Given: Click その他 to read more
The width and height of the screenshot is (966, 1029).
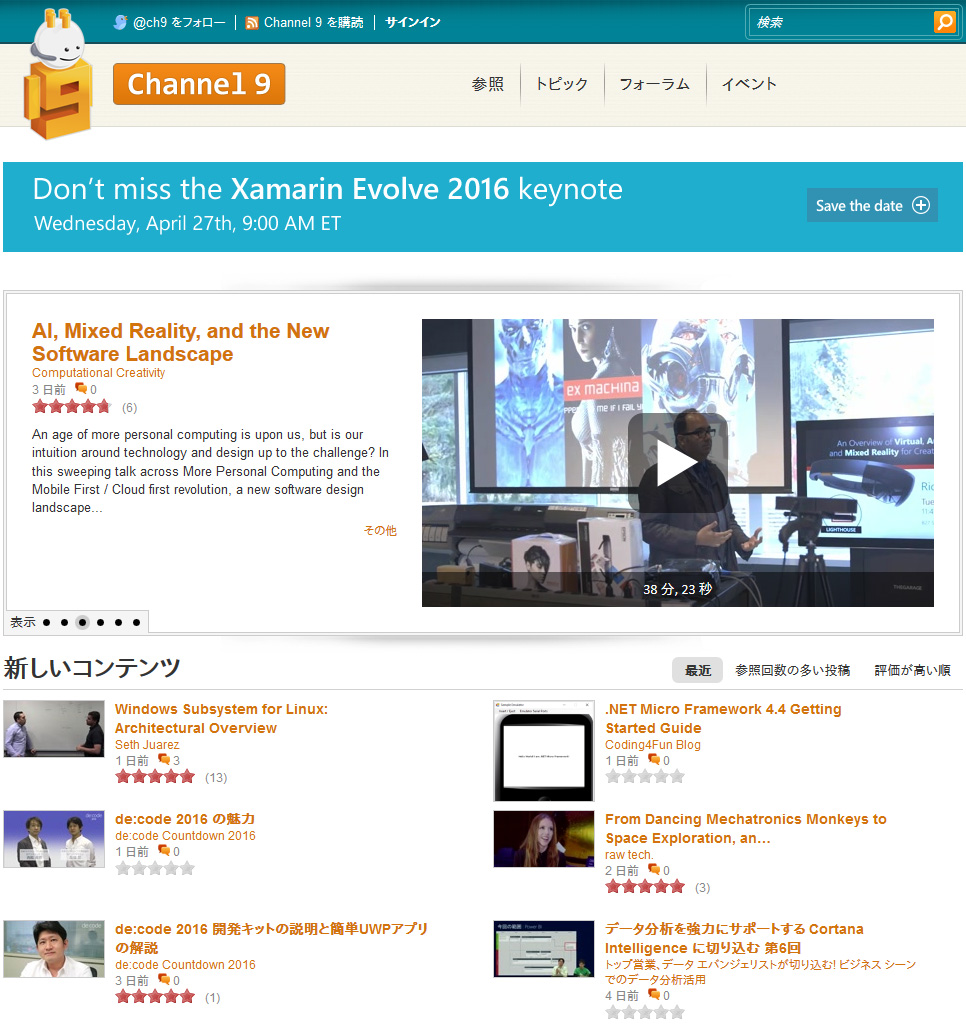Looking at the screenshot, I should [x=381, y=530].
